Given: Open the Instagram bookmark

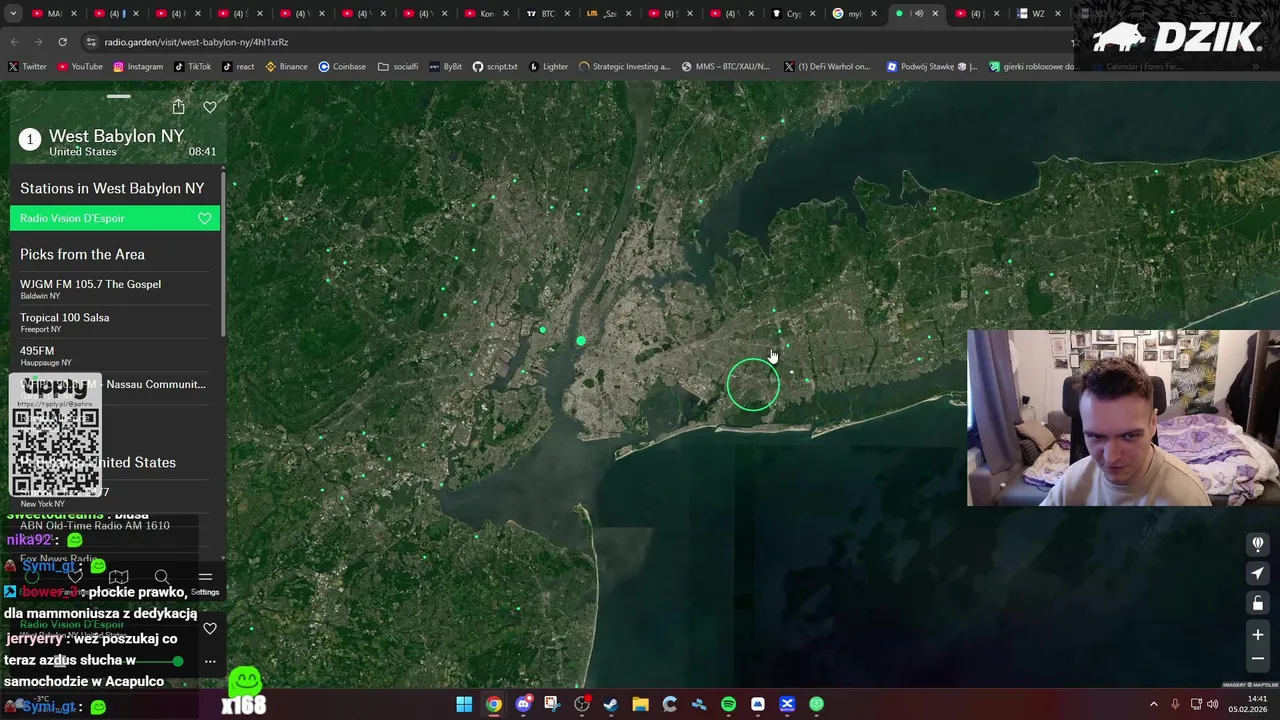Looking at the screenshot, I should pyautogui.click(x=138, y=67).
